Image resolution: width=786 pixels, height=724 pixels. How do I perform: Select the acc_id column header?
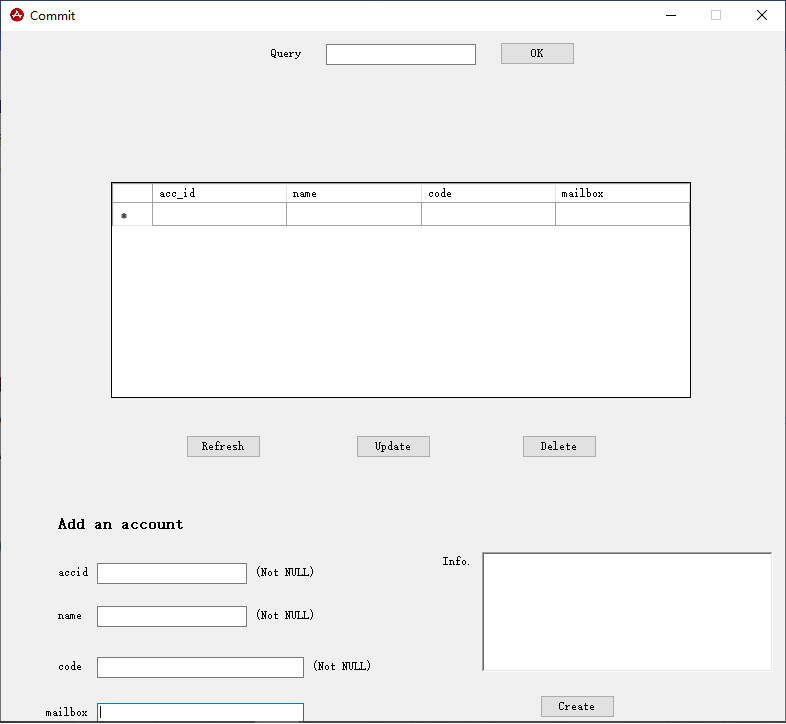tap(219, 194)
